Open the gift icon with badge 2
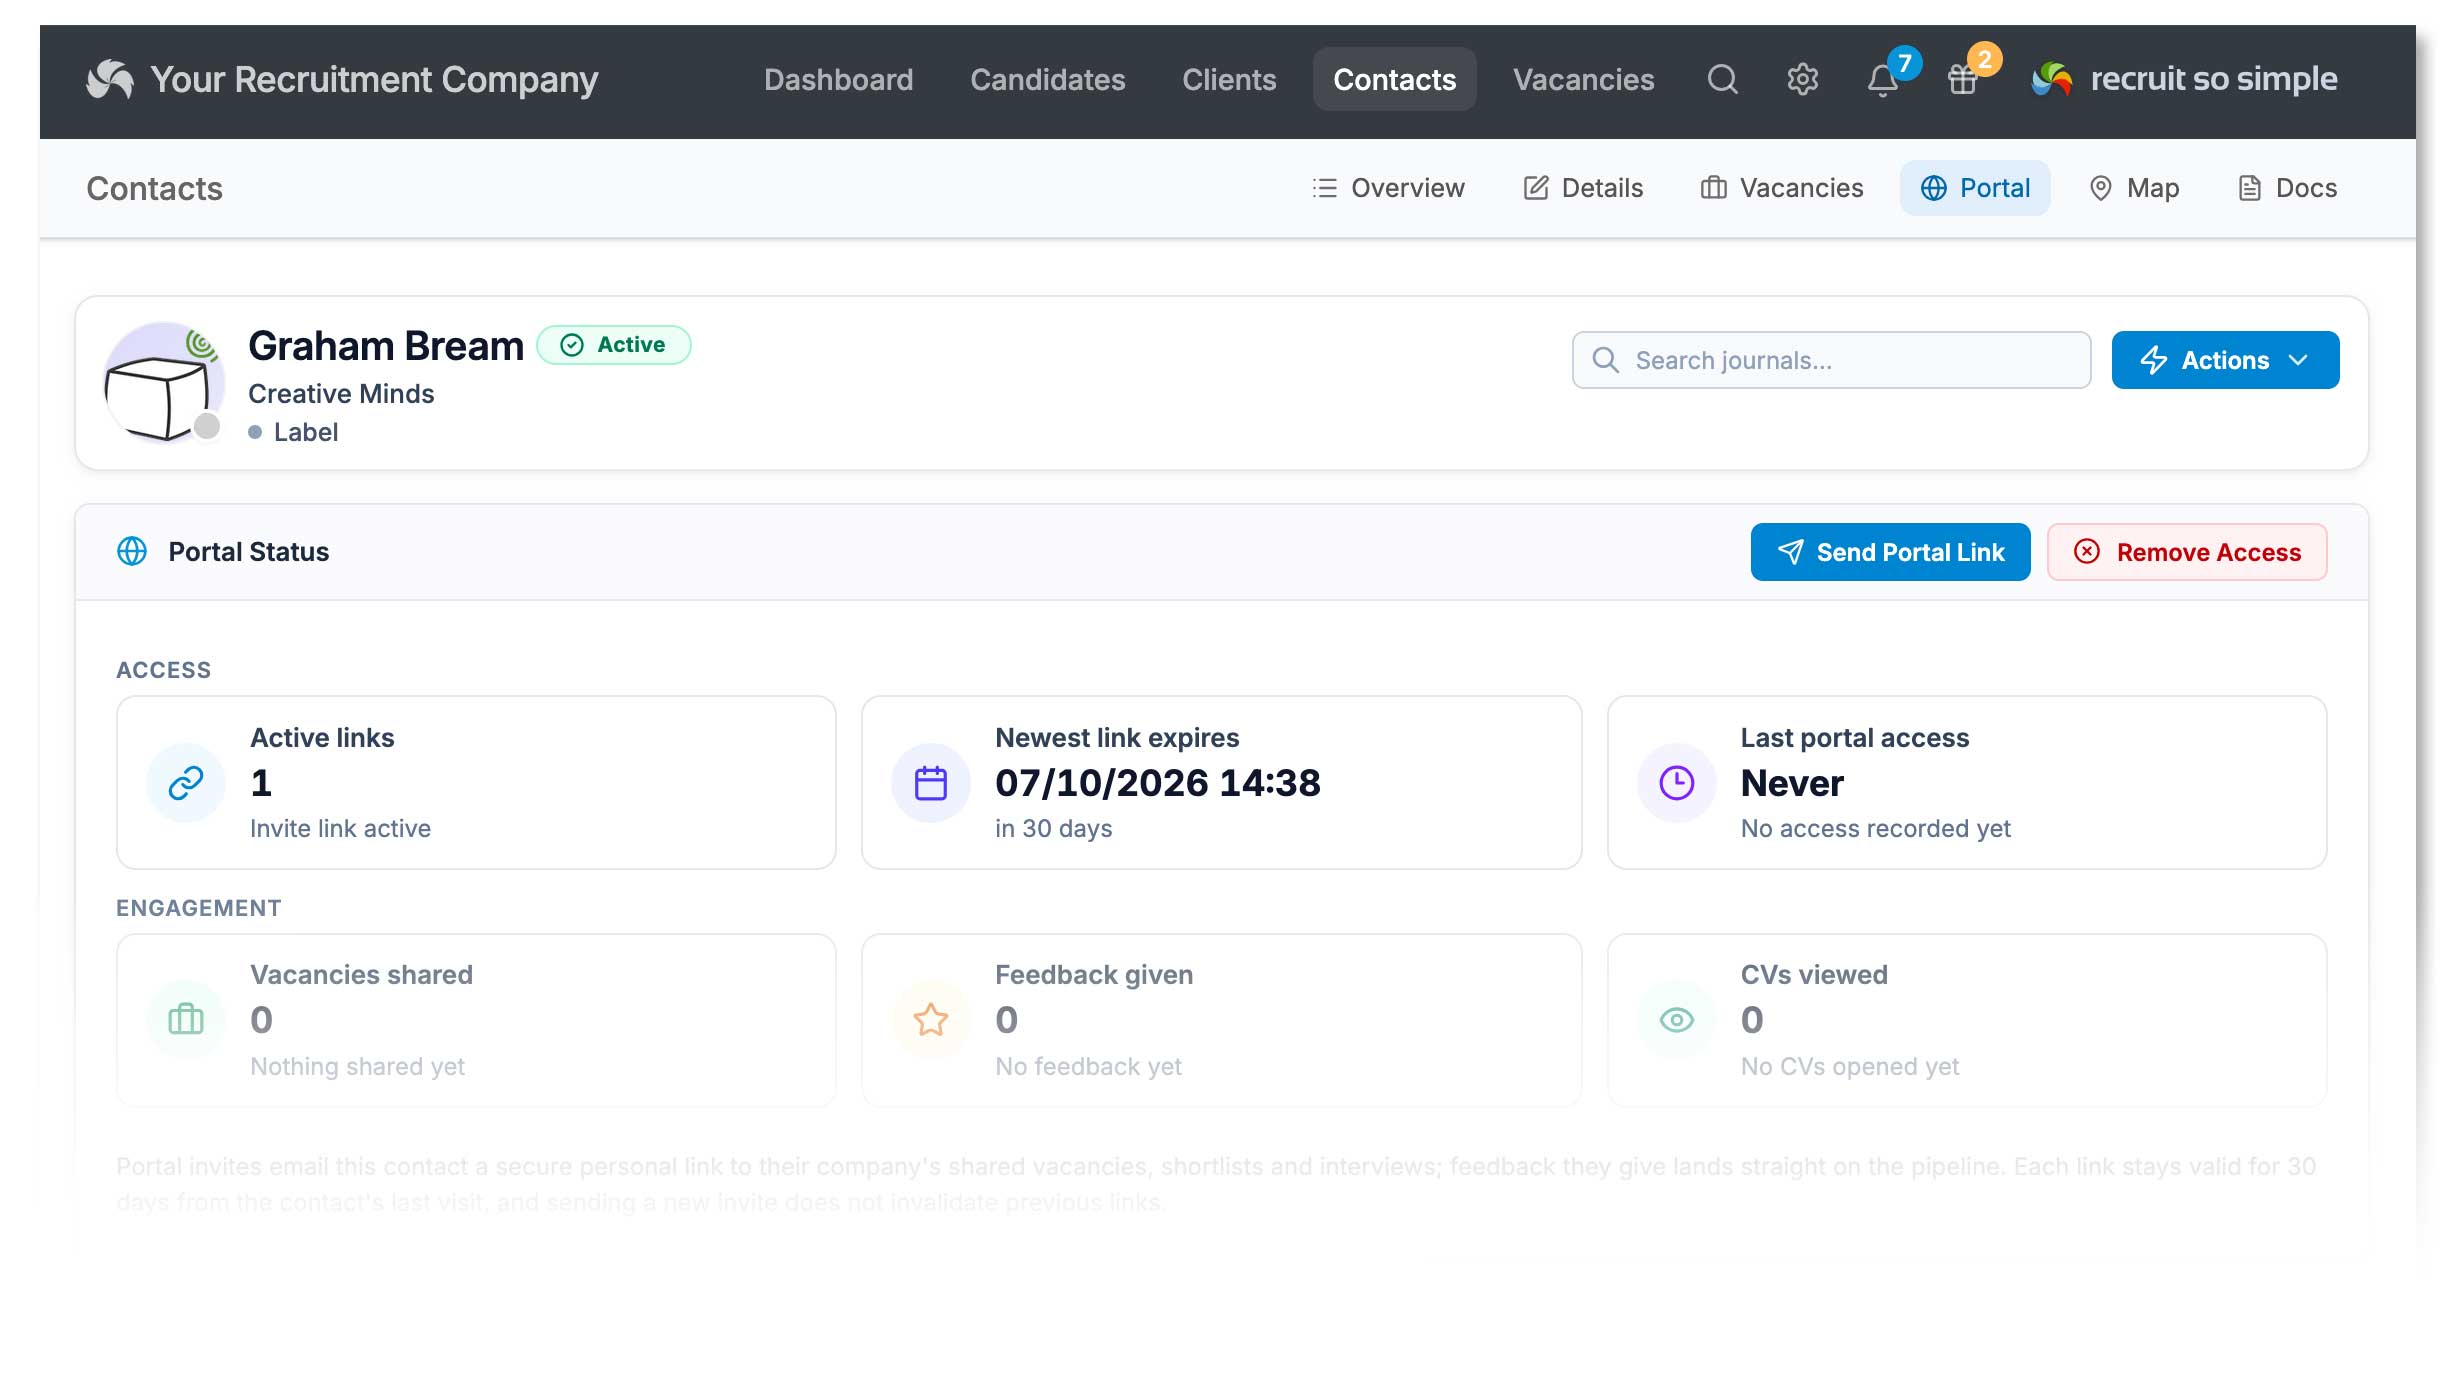2452x1385 pixels. tap(1963, 79)
